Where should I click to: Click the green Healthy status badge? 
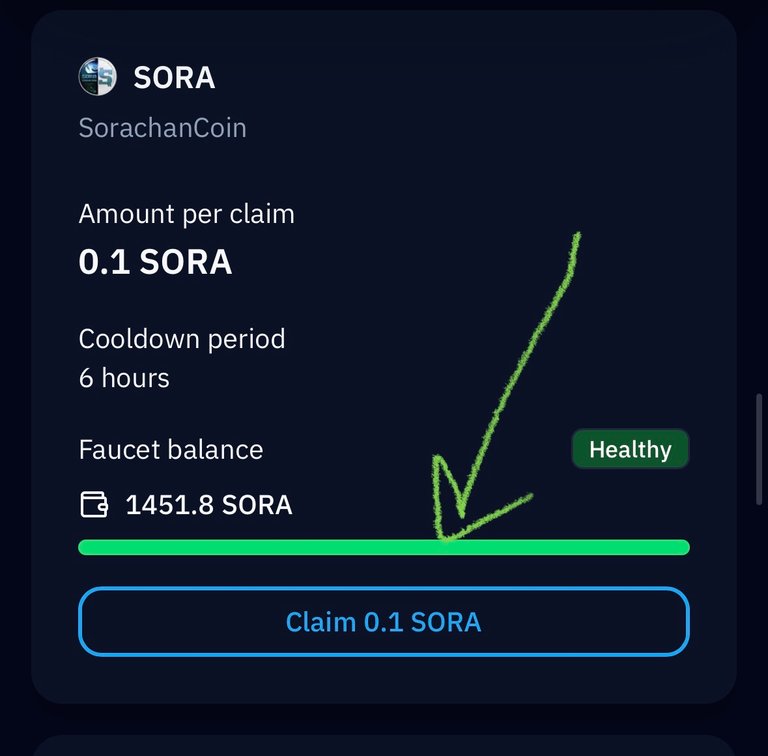click(630, 450)
